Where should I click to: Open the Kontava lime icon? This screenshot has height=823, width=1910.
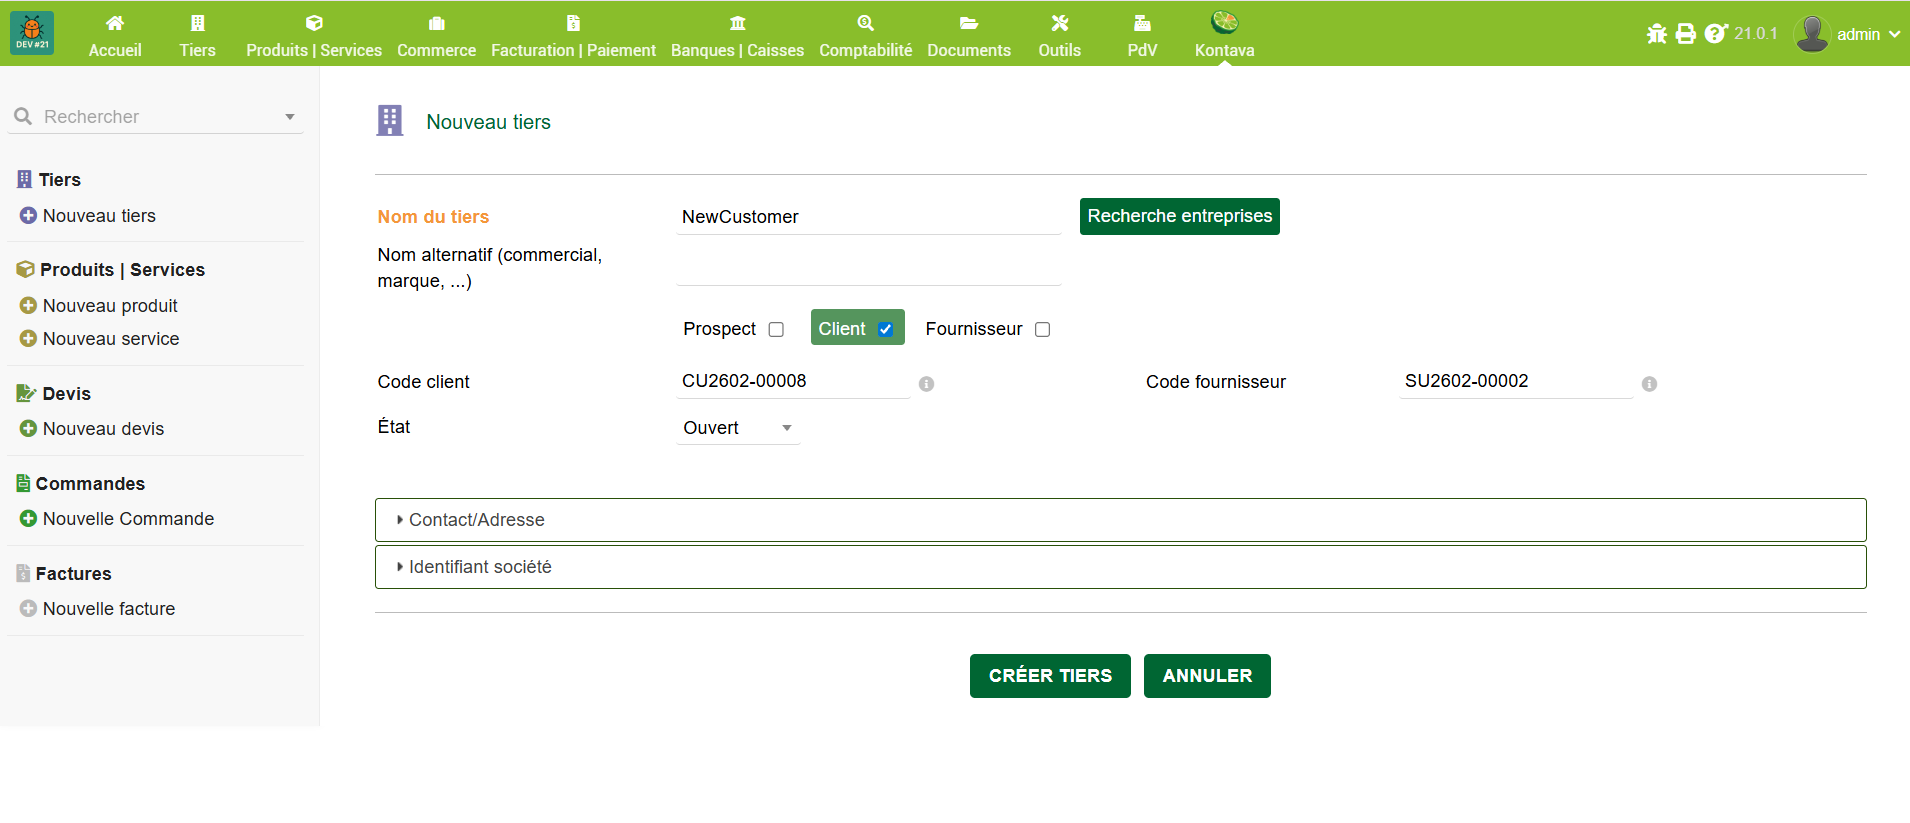coord(1225,22)
